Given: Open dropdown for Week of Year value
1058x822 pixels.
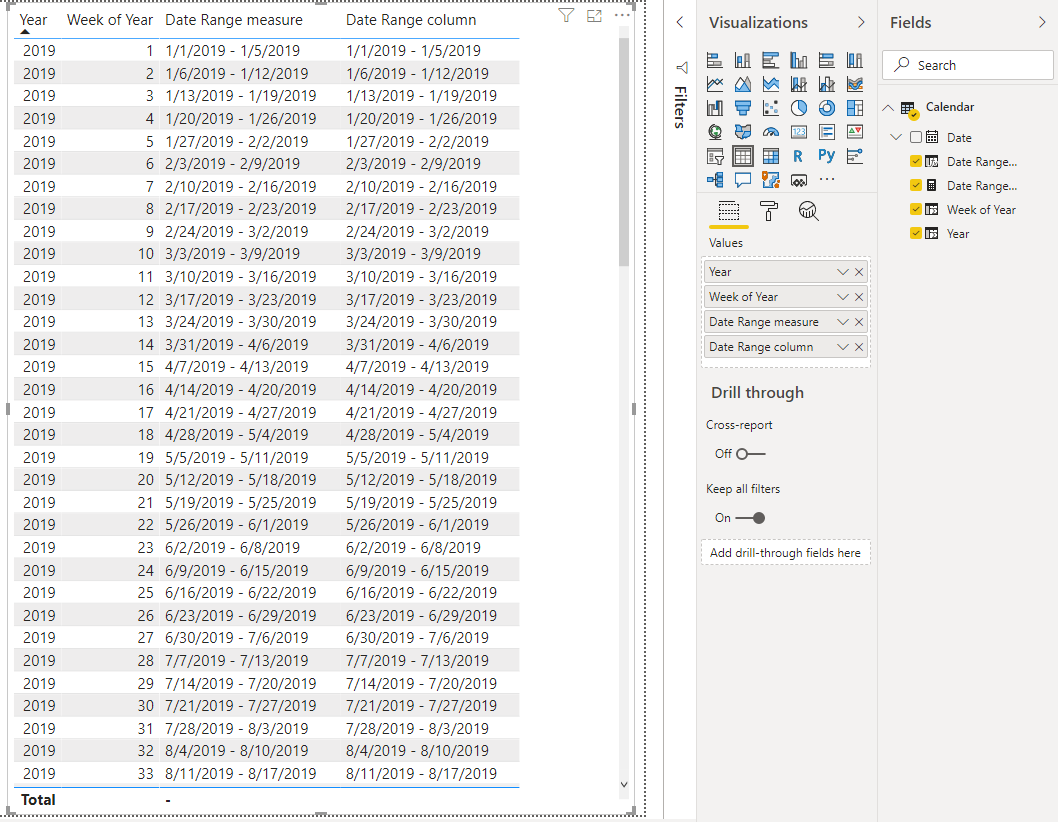Looking at the screenshot, I should coord(843,297).
